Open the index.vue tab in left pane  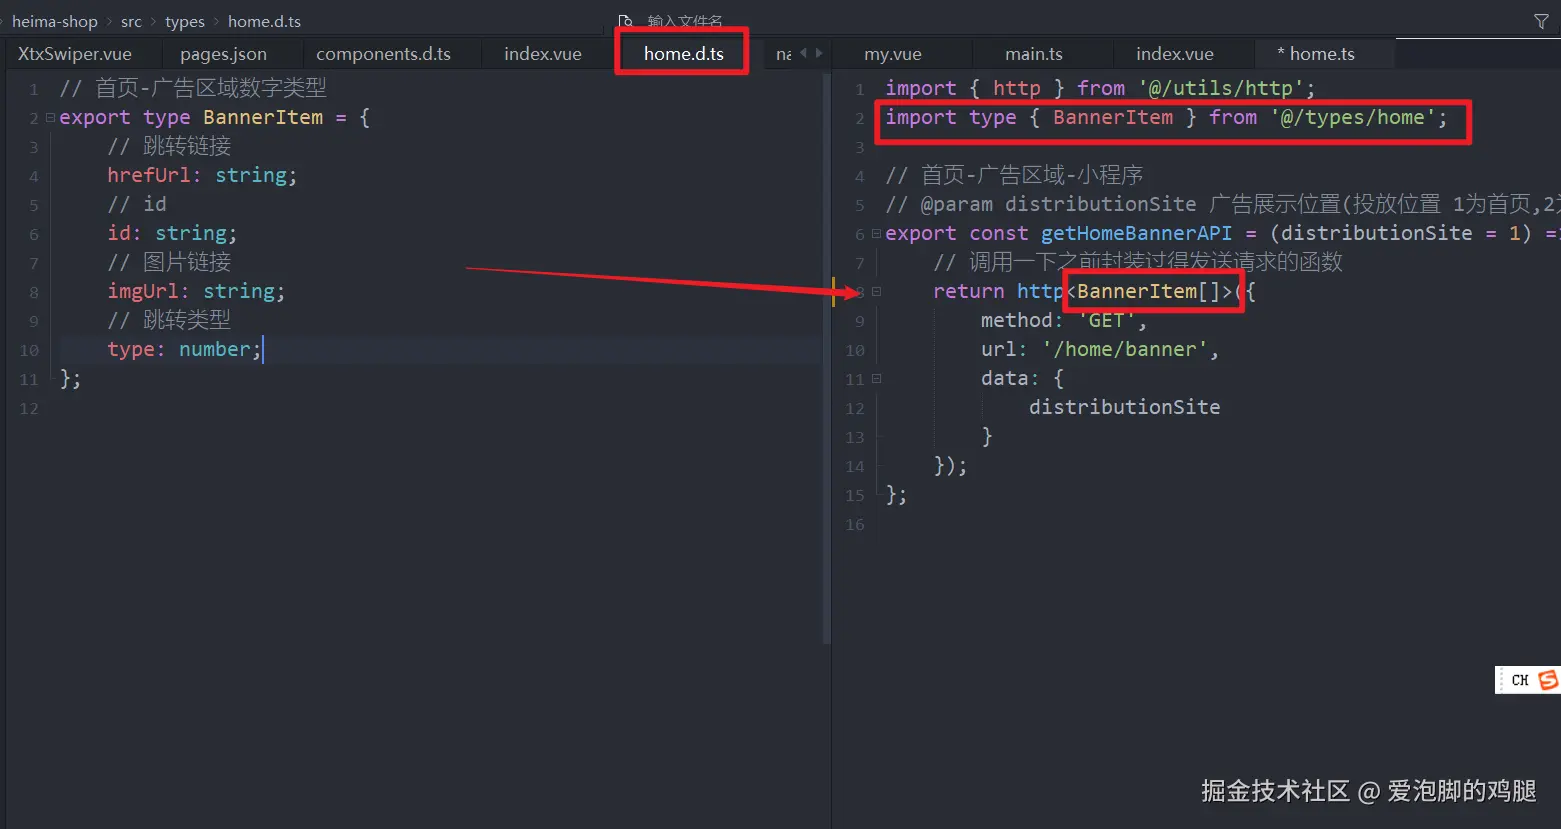coord(543,54)
